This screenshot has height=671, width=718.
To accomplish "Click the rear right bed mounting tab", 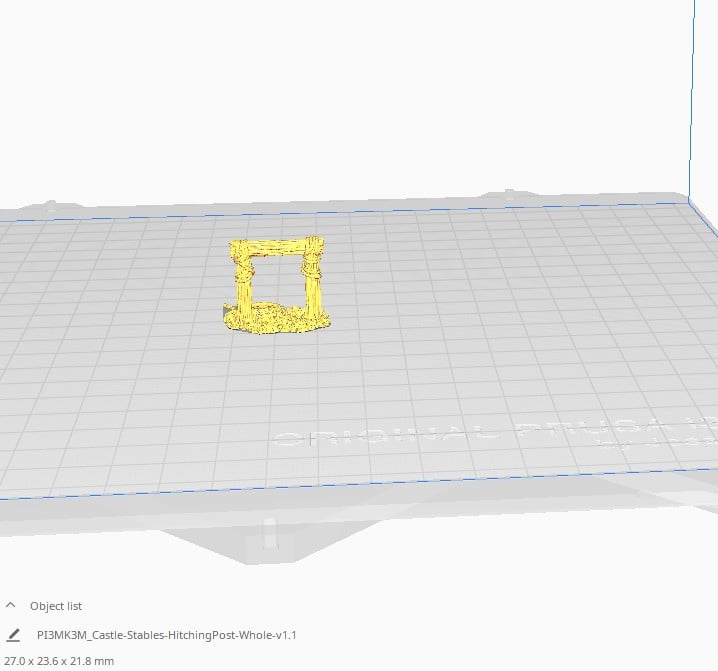I will (x=509, y=194).
